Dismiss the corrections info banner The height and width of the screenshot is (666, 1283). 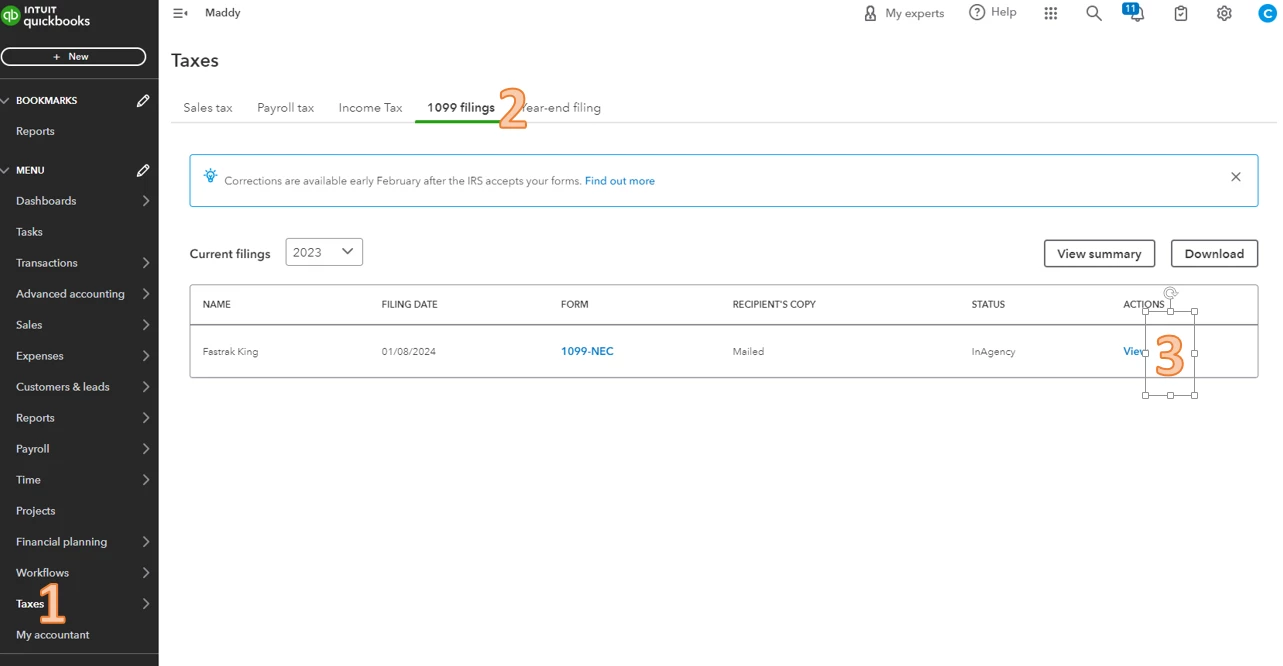click(1236, 177)
